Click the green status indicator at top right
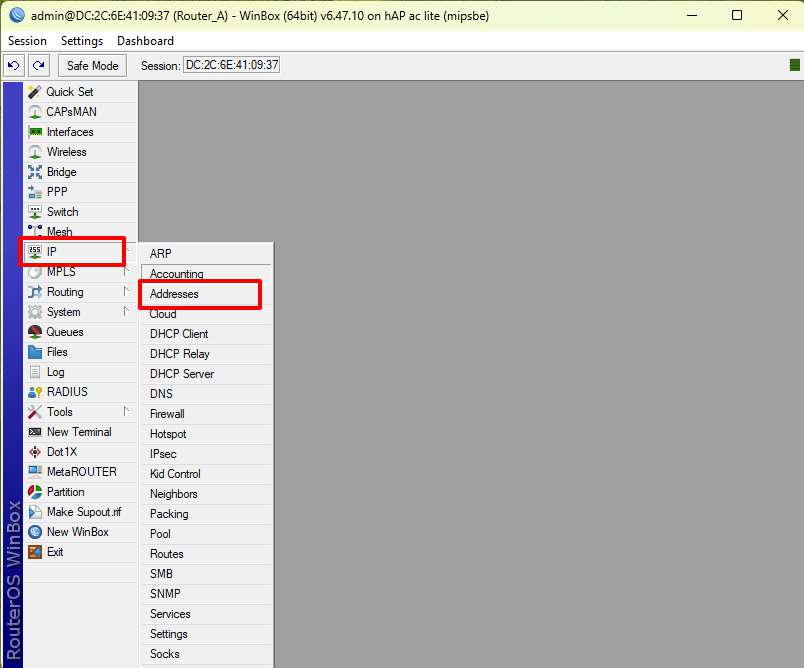The image size is (804, 668). [794, 65]
